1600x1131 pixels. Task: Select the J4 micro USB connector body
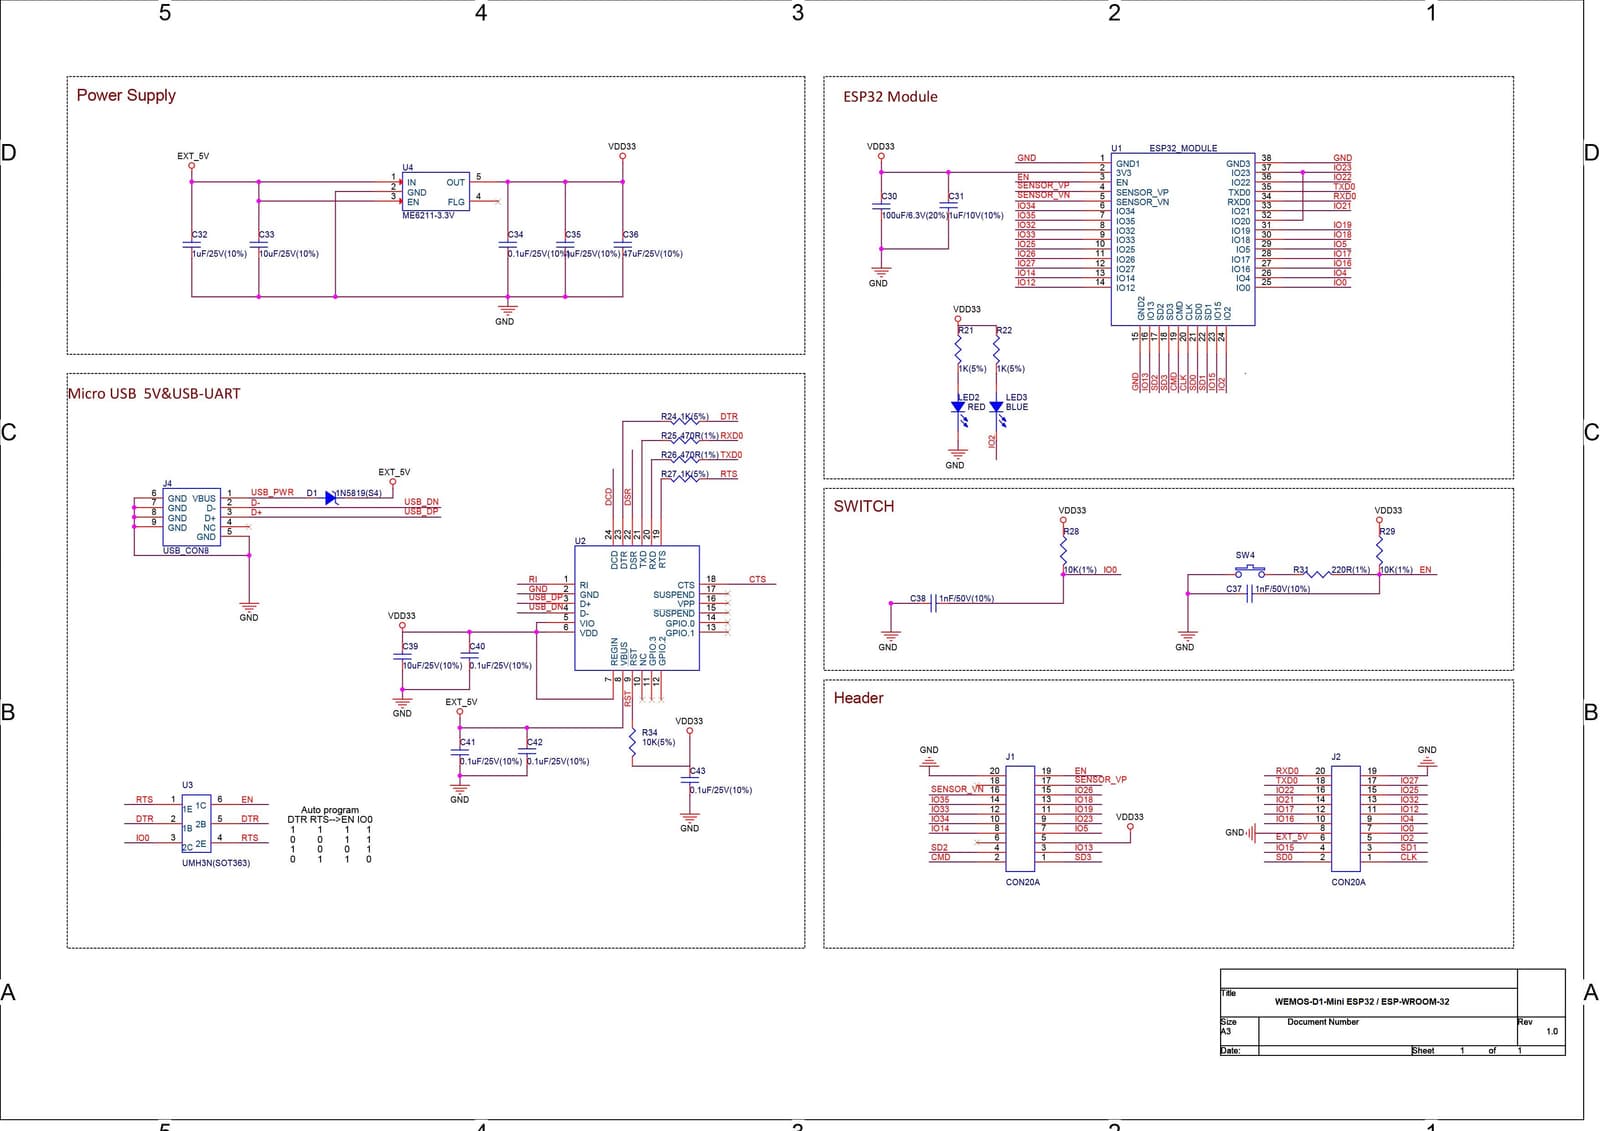tap(192, 517)
